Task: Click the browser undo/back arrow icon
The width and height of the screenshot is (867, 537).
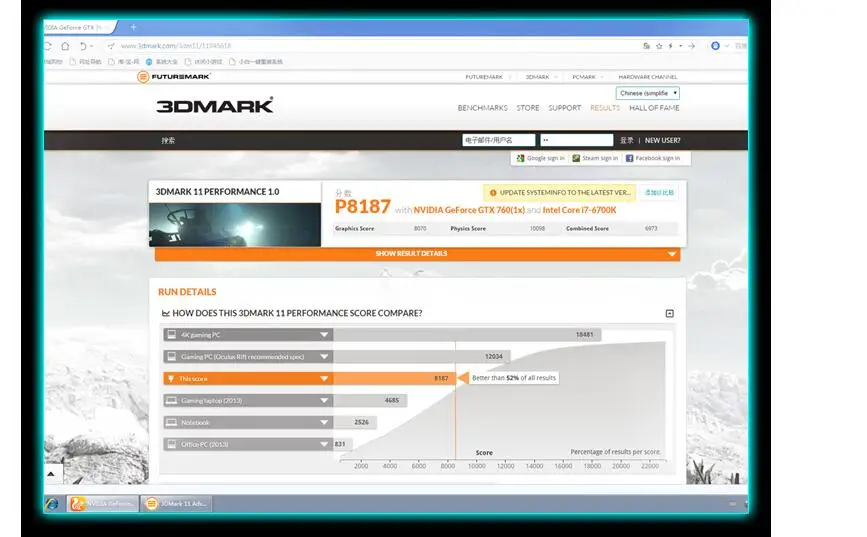Action: pyautogui.click(x=83, y=46)
